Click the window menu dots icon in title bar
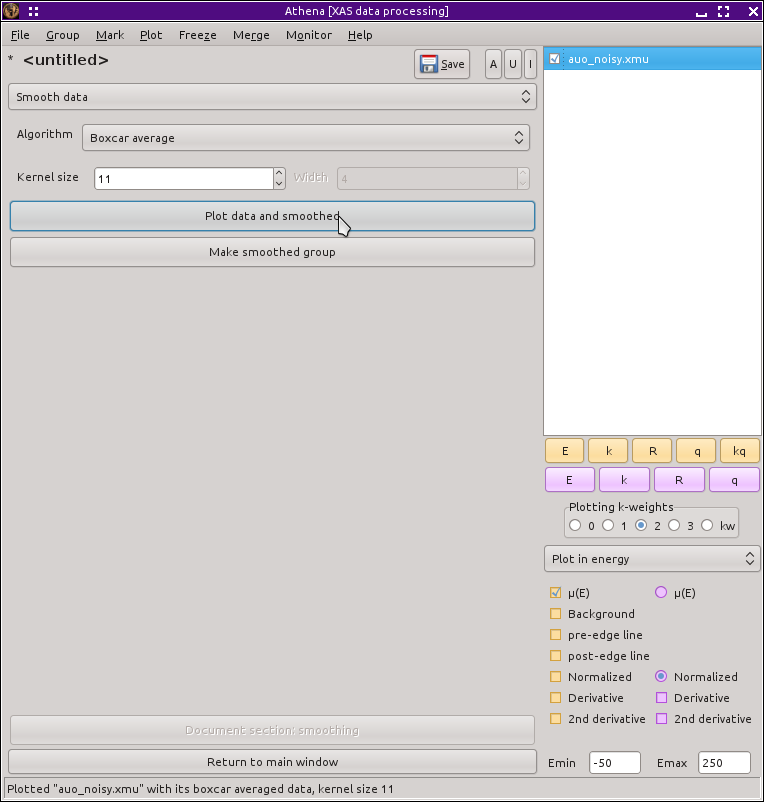The image size is (764, 802). point(34,11)
